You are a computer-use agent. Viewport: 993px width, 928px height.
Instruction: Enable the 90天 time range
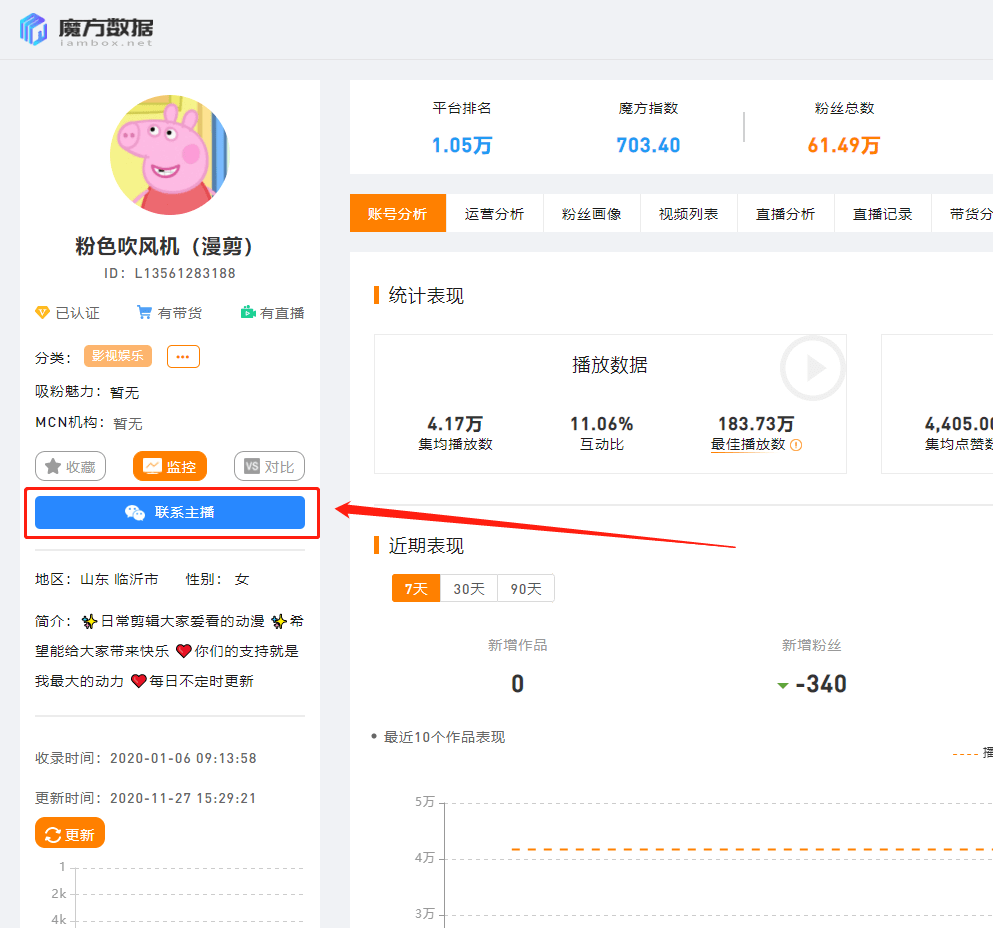(525, 589)
